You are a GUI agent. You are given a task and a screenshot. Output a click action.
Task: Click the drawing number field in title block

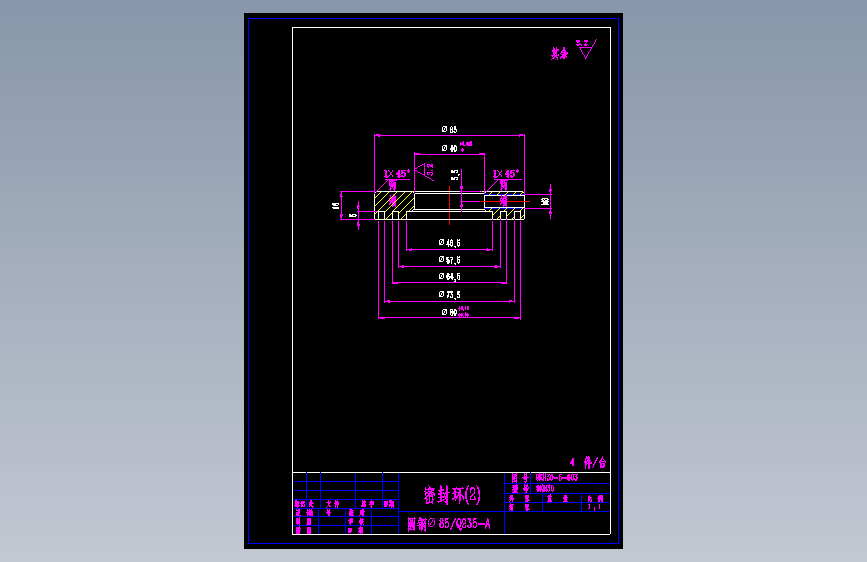pos(571,478)
